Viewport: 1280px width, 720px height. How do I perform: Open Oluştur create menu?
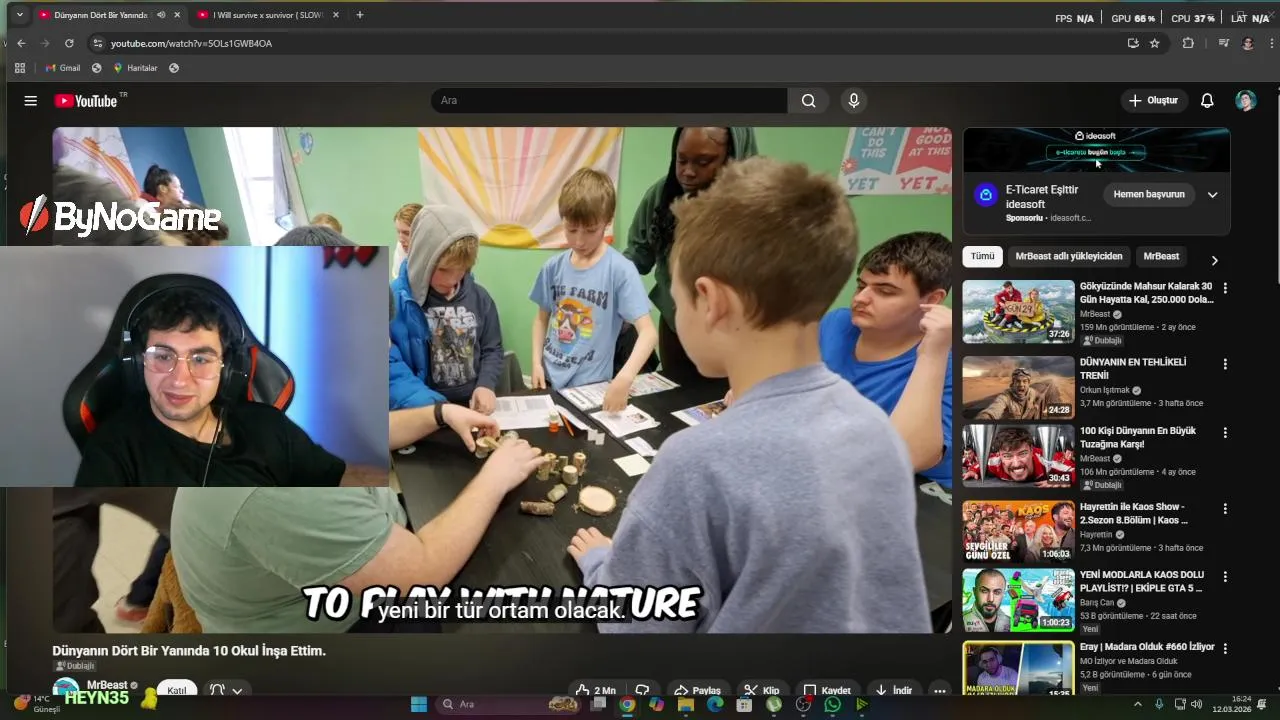click(x=1153, y=101)
